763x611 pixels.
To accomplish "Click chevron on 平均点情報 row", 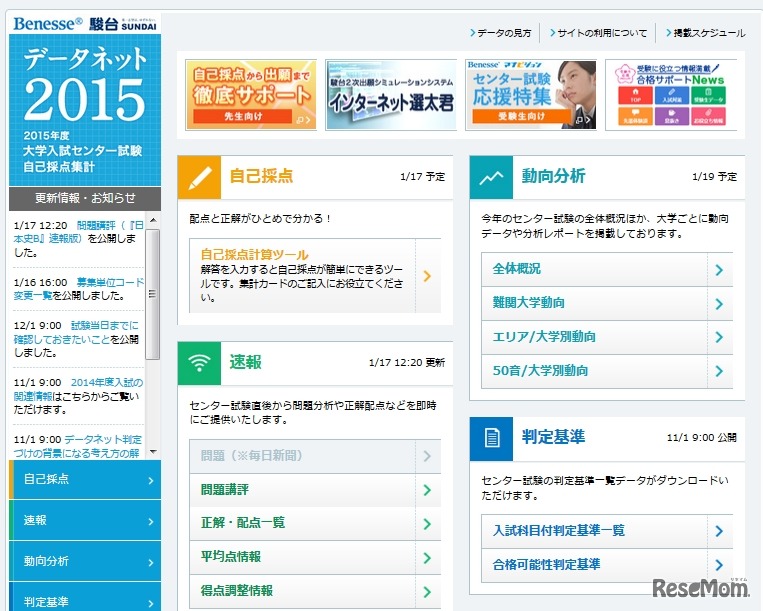I will click(x=427, y=558).
